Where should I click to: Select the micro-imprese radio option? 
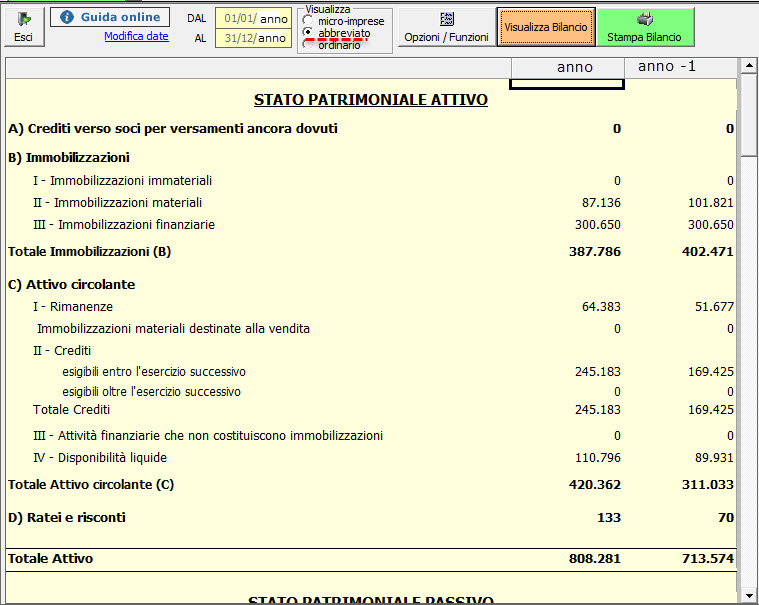click(x=307, y=20)
